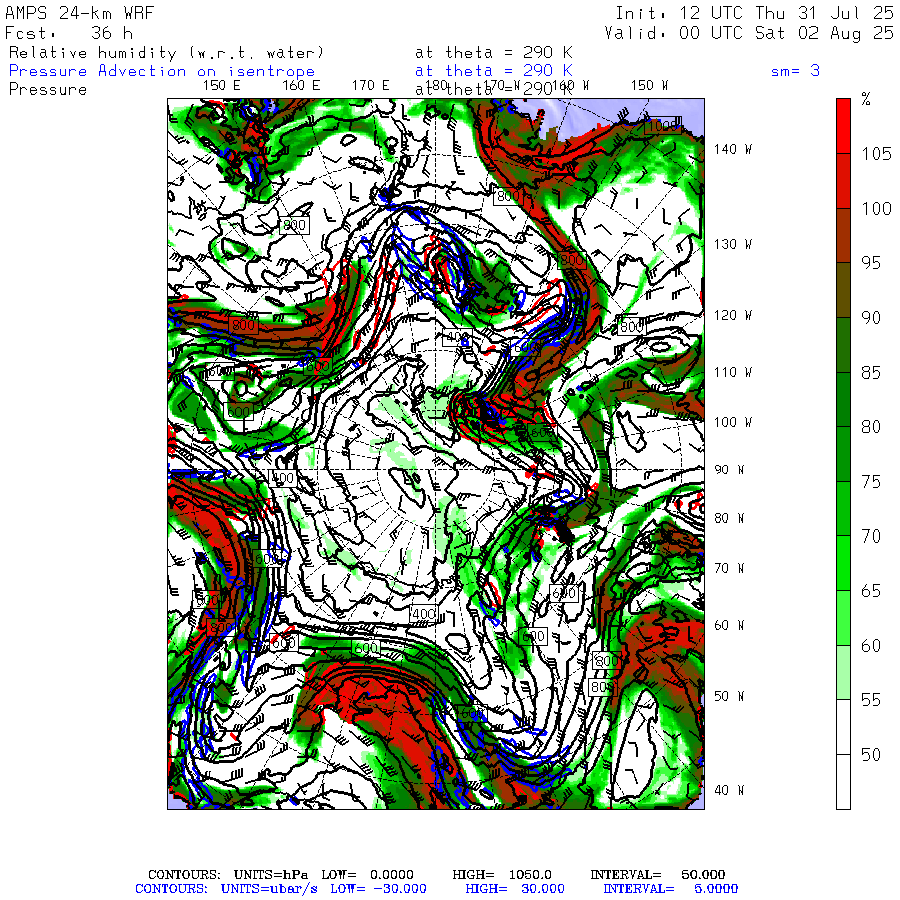Select the brown color bar segment between 90 and 95
Image resolution: width=900 pixels, height=900 pixels.
click(843, 290)
